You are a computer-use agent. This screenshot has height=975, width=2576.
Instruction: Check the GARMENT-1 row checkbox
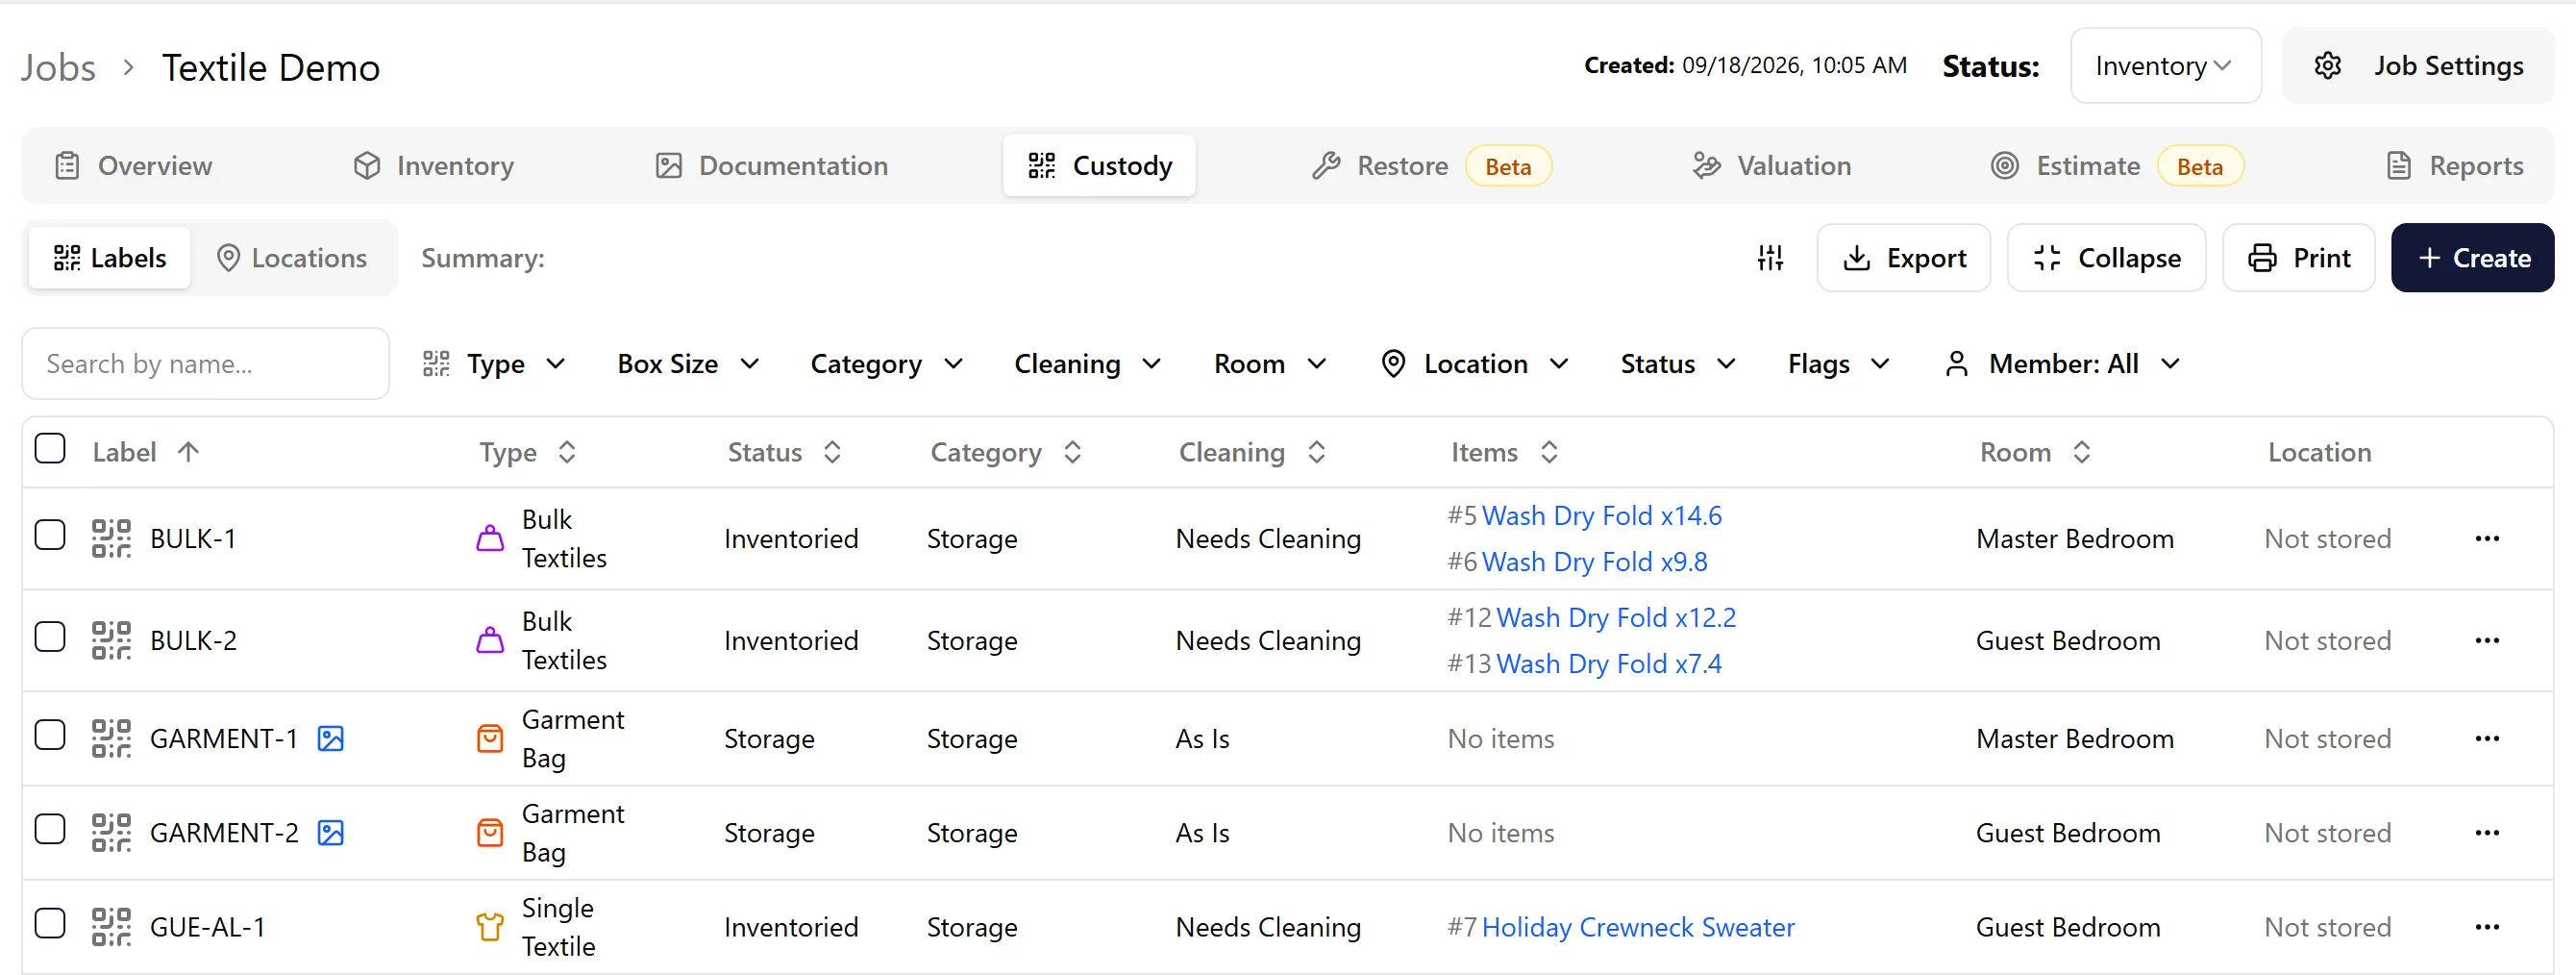tap(50, 735)
